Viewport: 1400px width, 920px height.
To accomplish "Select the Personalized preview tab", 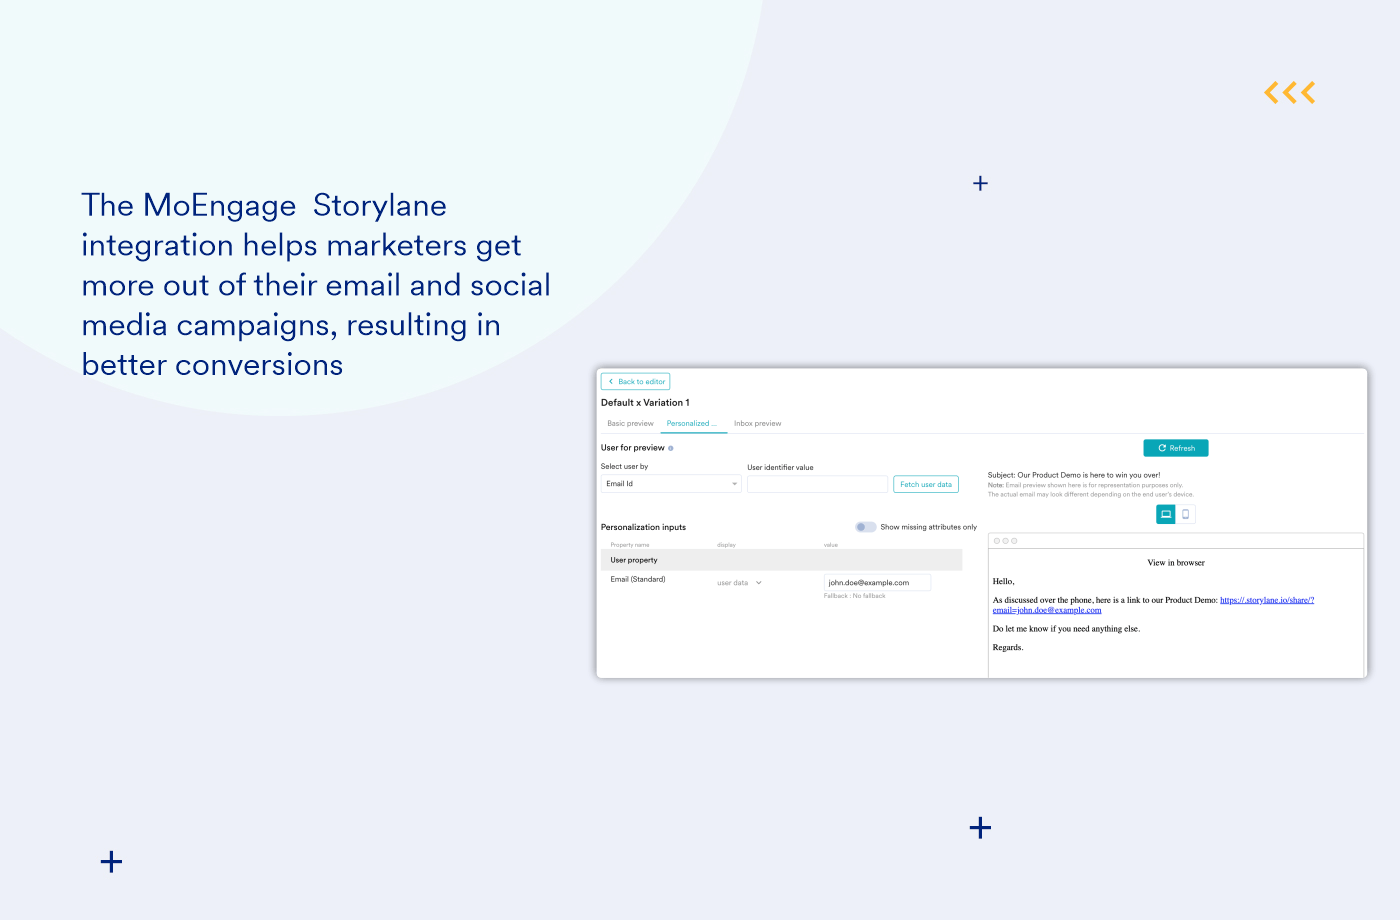I will (x=692, y=424).
